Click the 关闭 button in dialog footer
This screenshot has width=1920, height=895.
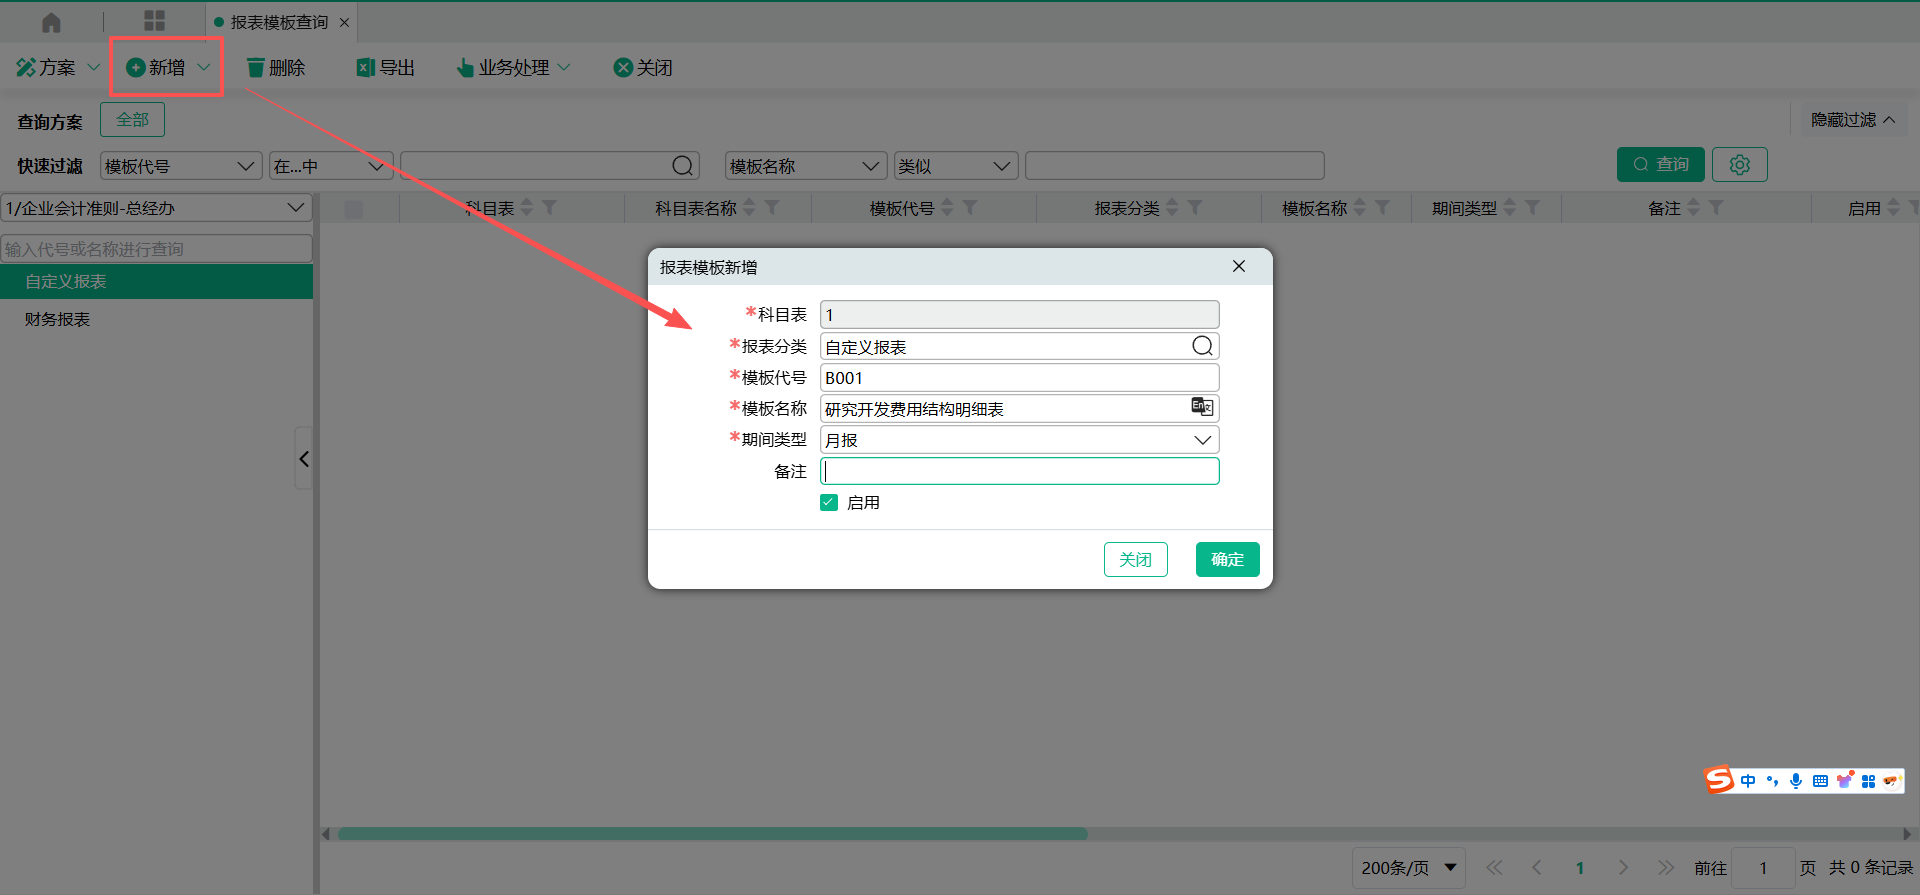[x=1135, y=560]
